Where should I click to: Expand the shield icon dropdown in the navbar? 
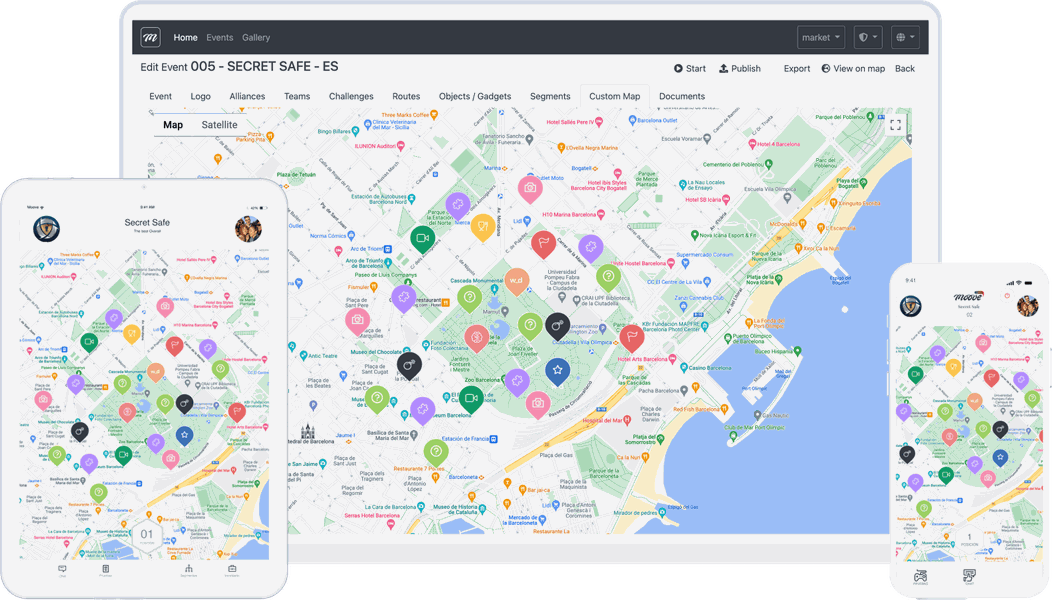pos(867,38)
